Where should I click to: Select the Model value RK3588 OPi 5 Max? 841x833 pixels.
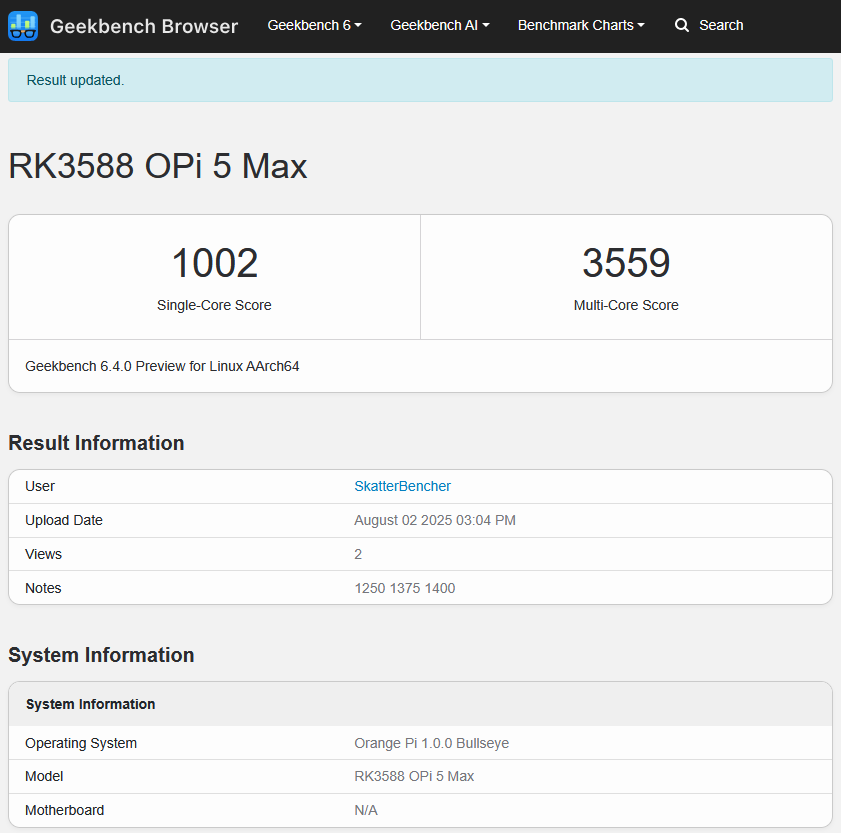pyautogui.click(x=414, y=776)
